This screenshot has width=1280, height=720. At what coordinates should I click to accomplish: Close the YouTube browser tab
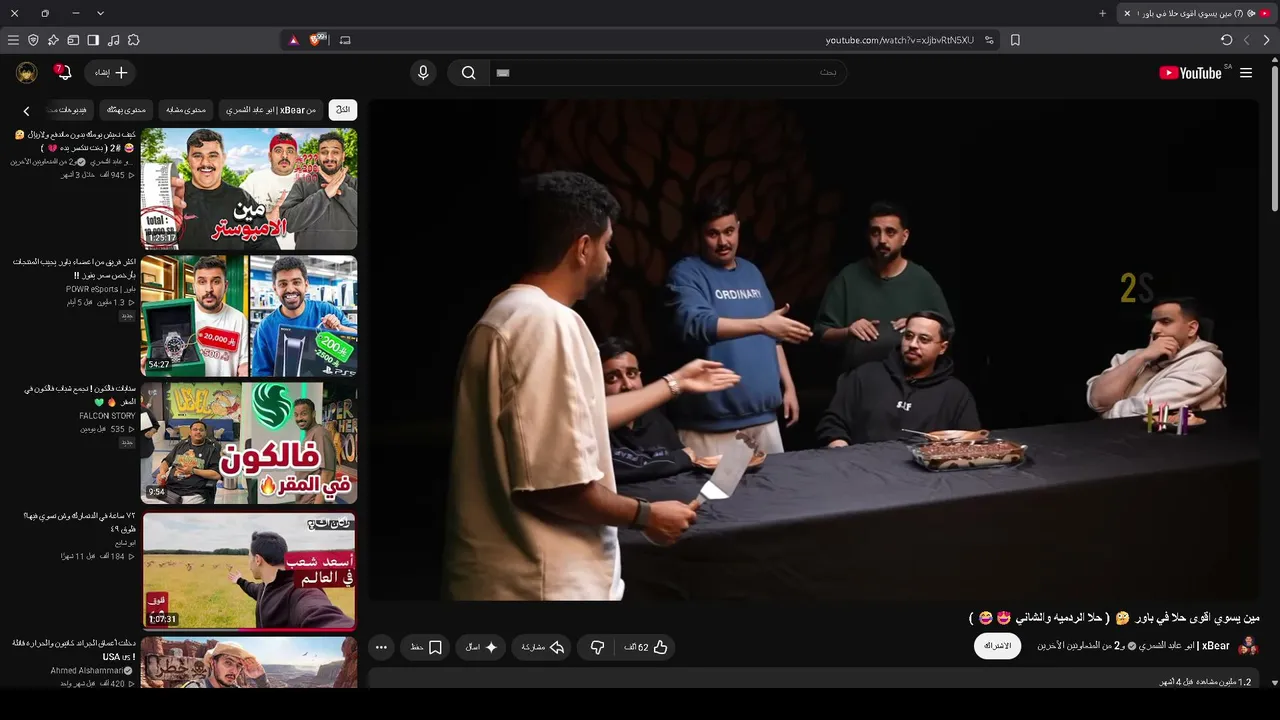(1127, 13)
